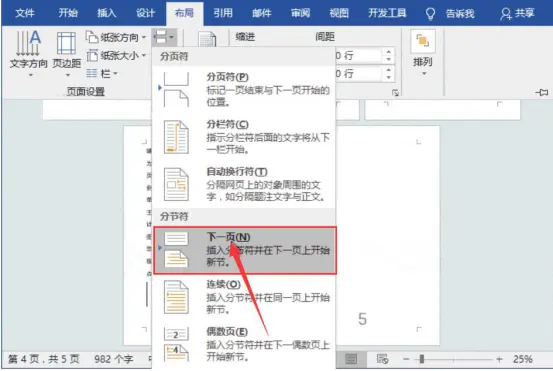Click the page break icon beside 分页符(P)
This screenshot has height=371, width=553.
176,90
